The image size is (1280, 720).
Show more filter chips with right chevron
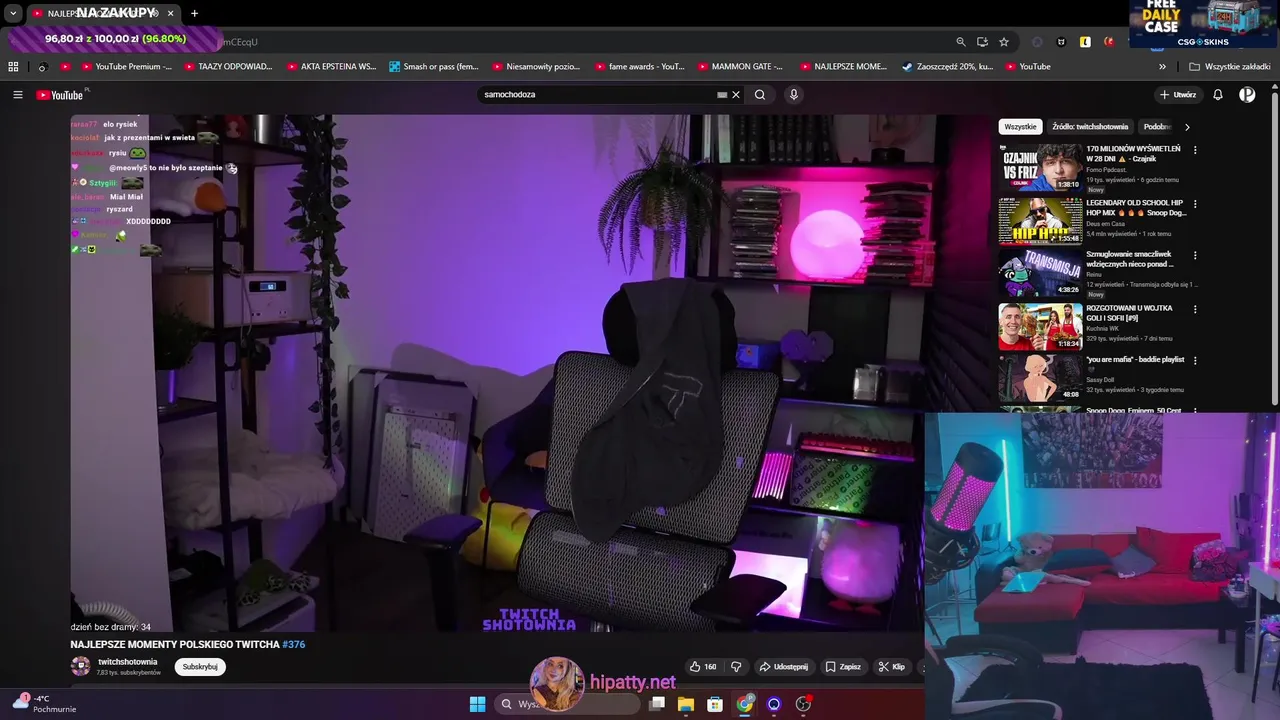(1187, 127)
